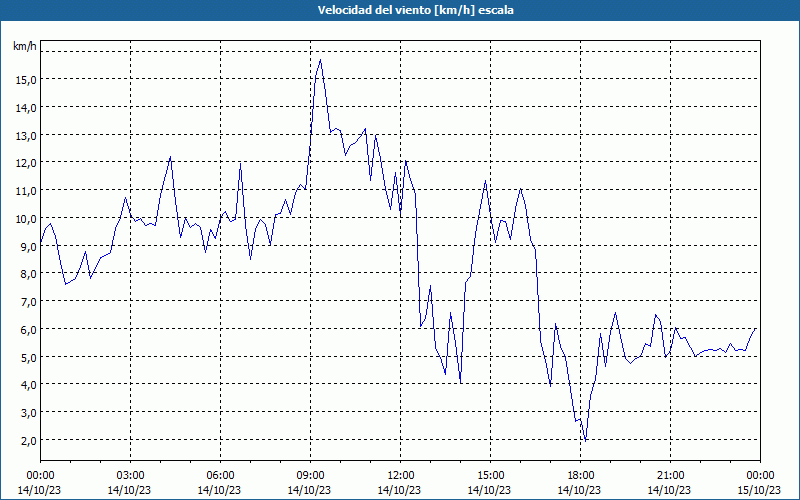800x500 pixels.
Task: Click the chart title "Velocidad del viento [km/h] escala"
Action: click(415, 10)
